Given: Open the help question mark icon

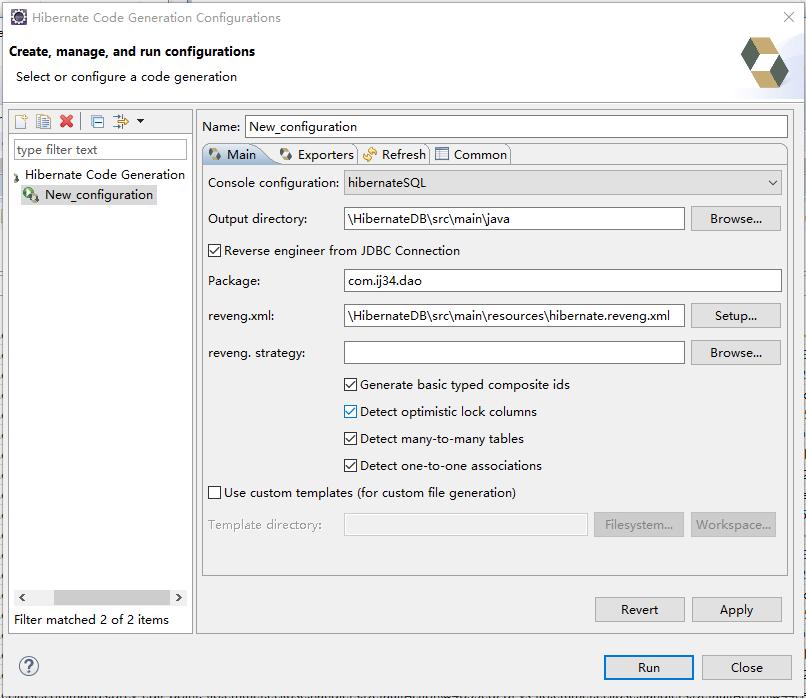Looking at the screenshot, I should [x=29, y=666].
